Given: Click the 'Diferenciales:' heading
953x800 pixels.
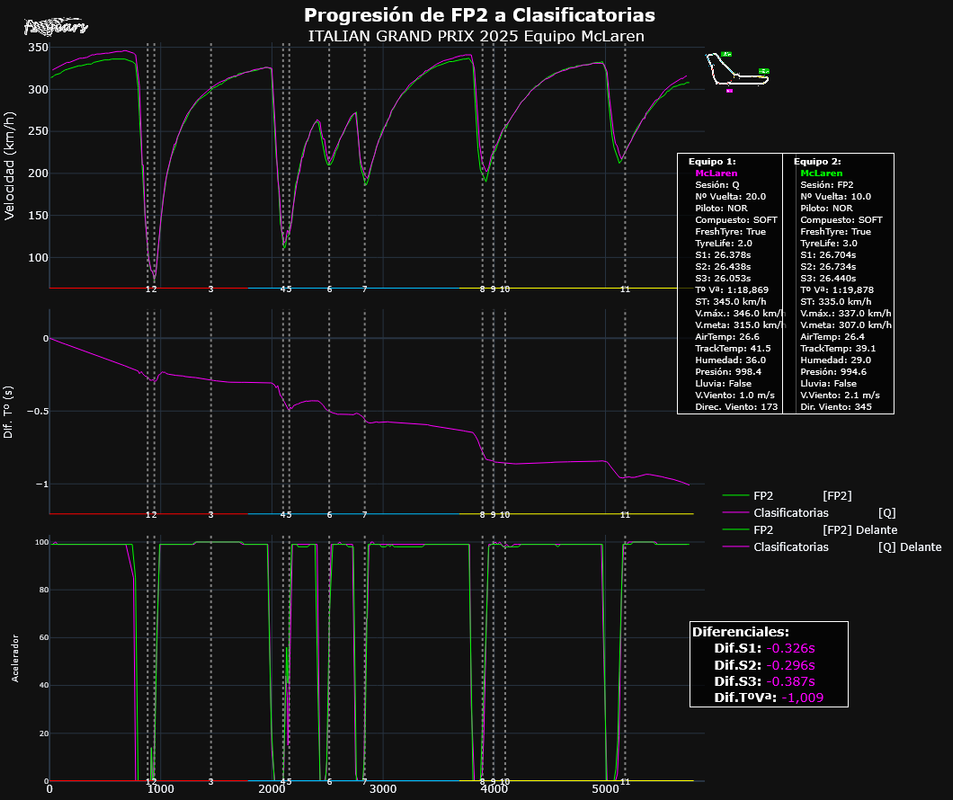Looking at the screenshot, I should click(740, 632).
